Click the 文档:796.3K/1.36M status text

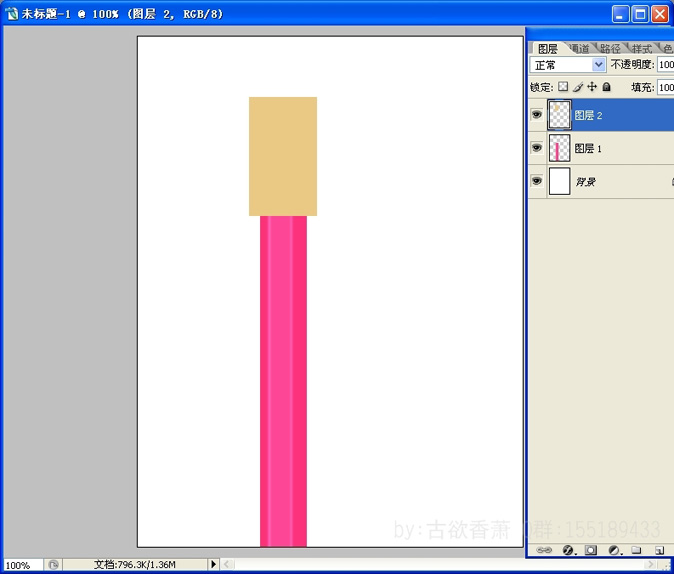135,564
